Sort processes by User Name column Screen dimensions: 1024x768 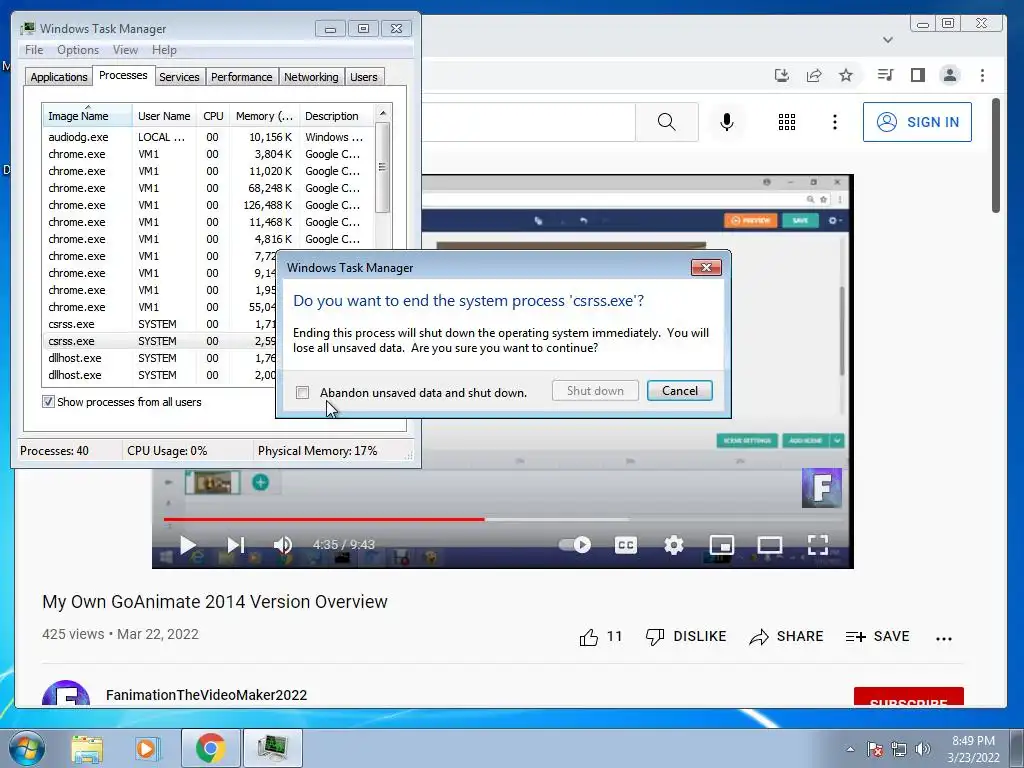tap(164, 116)
